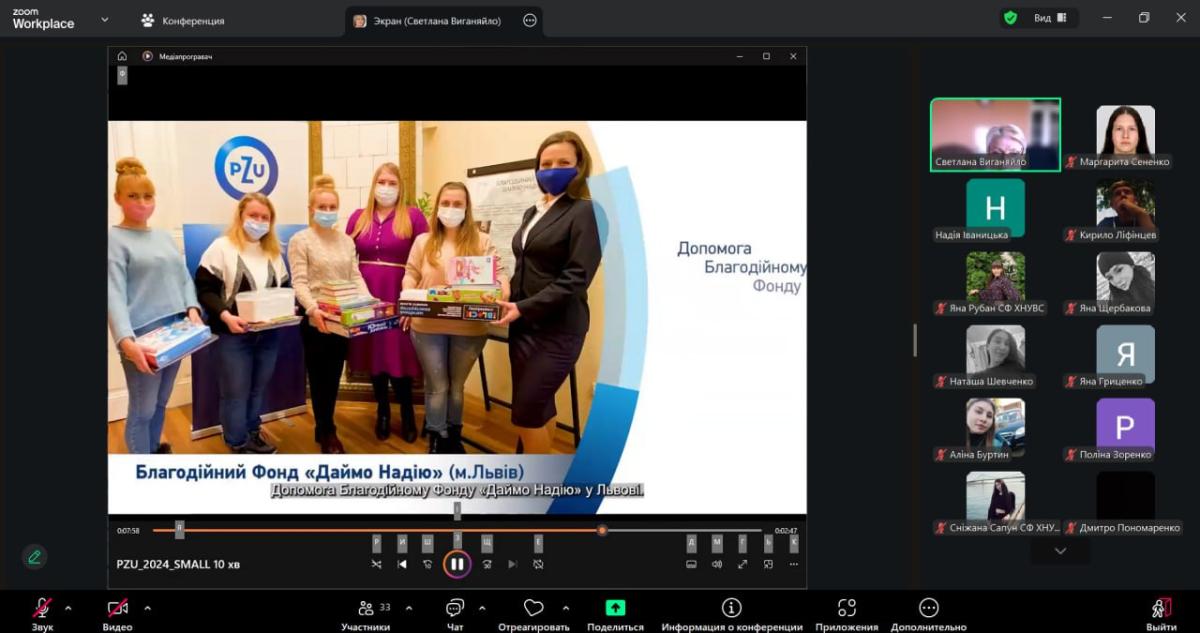Expand the audio options arrow beside Звук

pos(68,608)
